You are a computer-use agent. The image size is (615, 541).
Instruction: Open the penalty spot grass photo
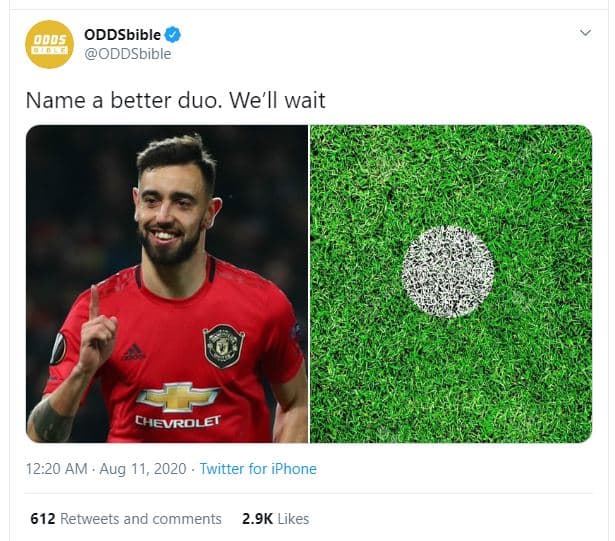tap(451, 284)
